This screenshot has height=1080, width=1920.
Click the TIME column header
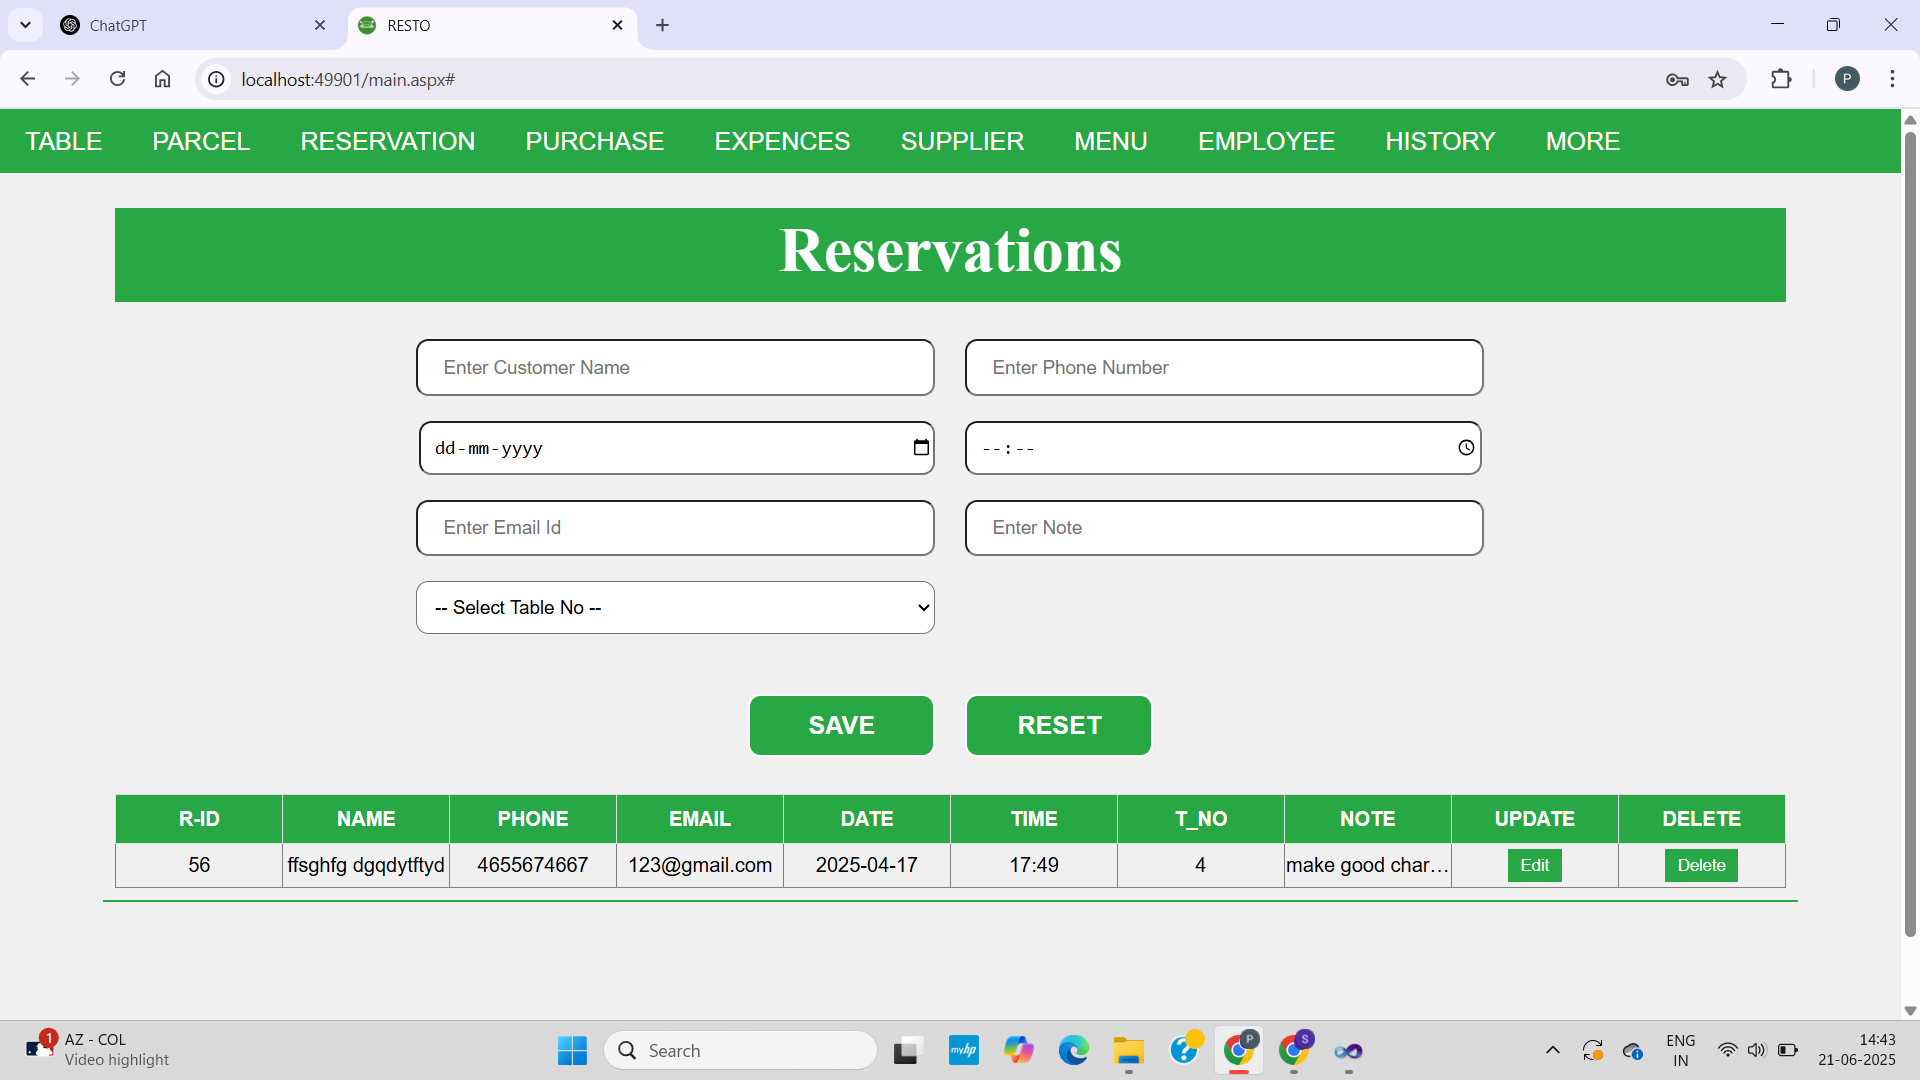click(x=1034, y=819)
